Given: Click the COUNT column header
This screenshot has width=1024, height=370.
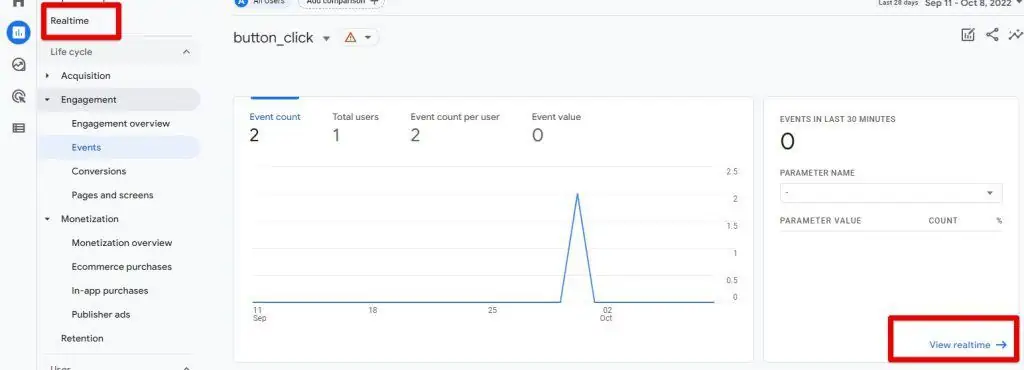Looking at the screenshot, I should pos(943,221).
